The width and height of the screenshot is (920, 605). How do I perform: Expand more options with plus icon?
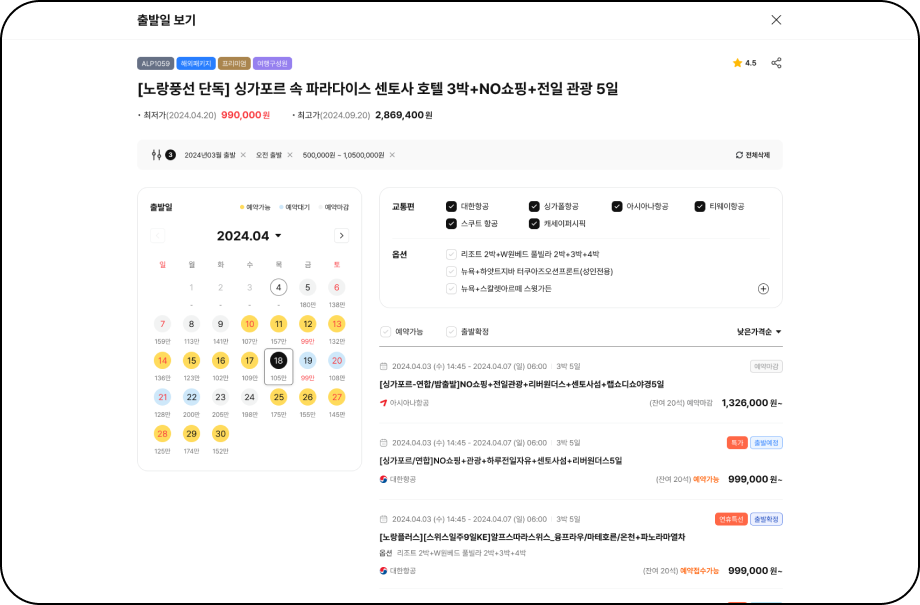763,289
